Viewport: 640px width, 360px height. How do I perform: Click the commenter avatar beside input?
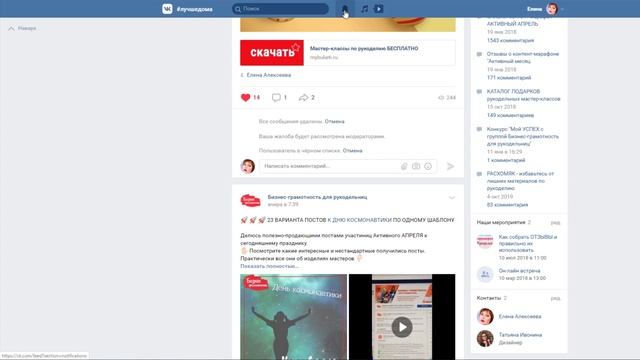pos(248,166)
